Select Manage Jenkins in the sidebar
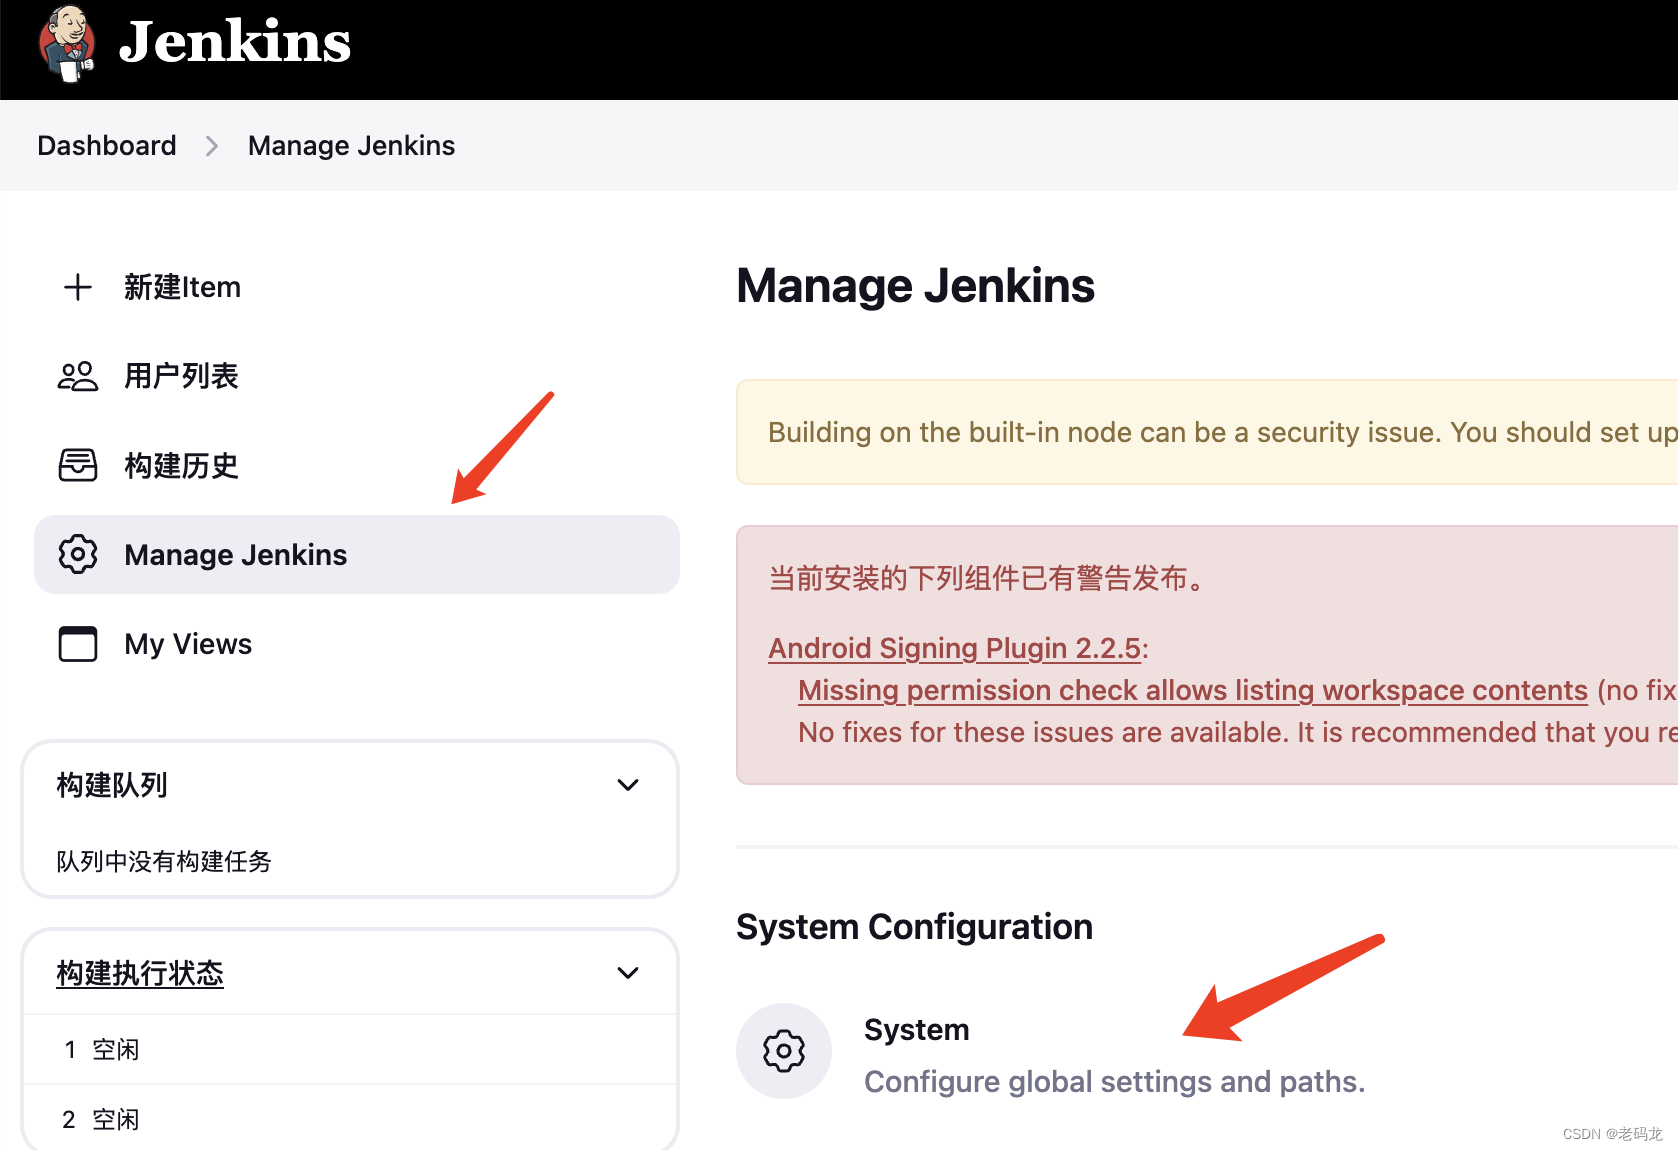This screenshot has height=1150, width=1678. pos(357,554)
